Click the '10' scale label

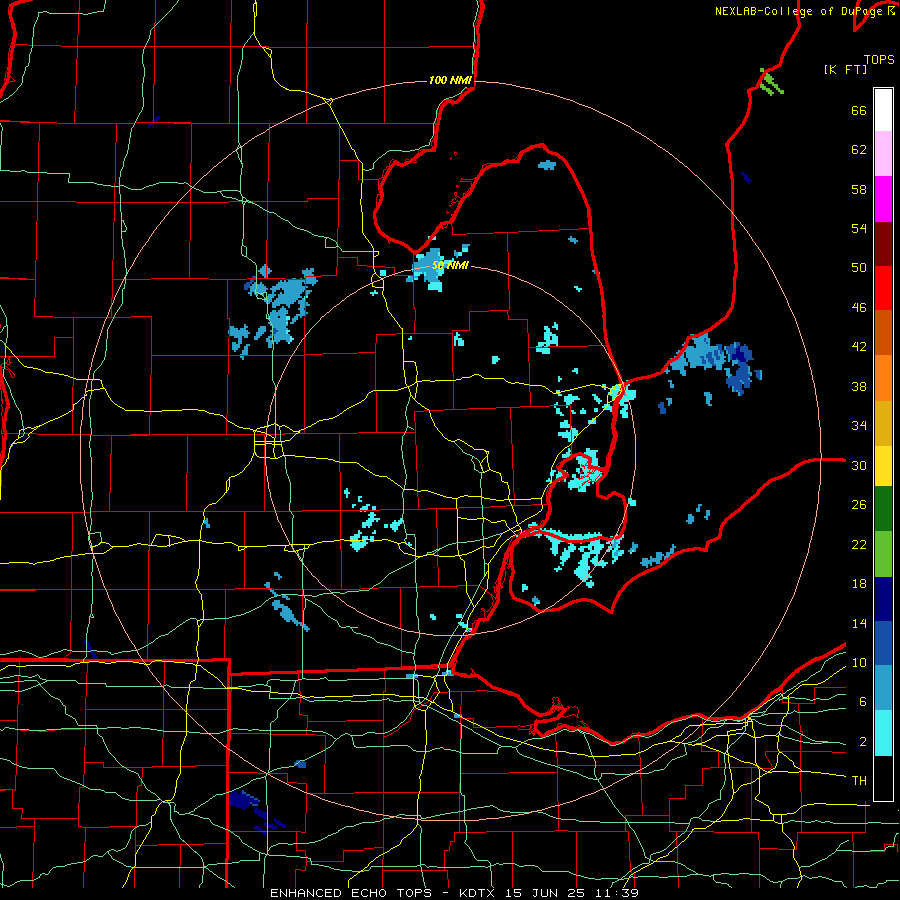click(x=859, y=662)
